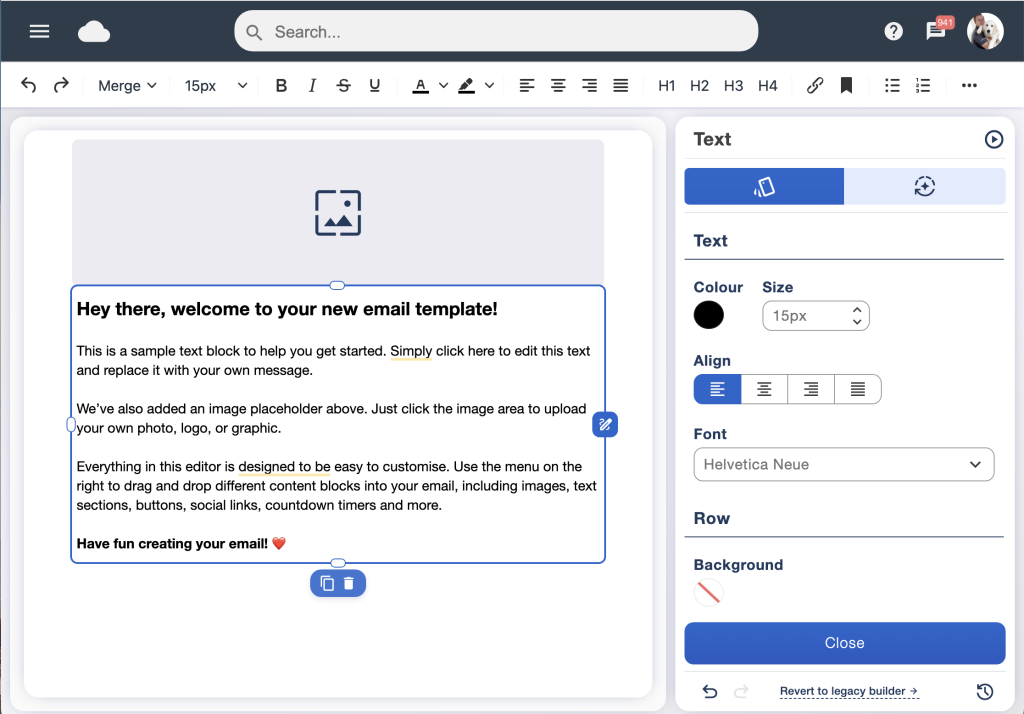Open the version history clock icon

coord(985,691)
